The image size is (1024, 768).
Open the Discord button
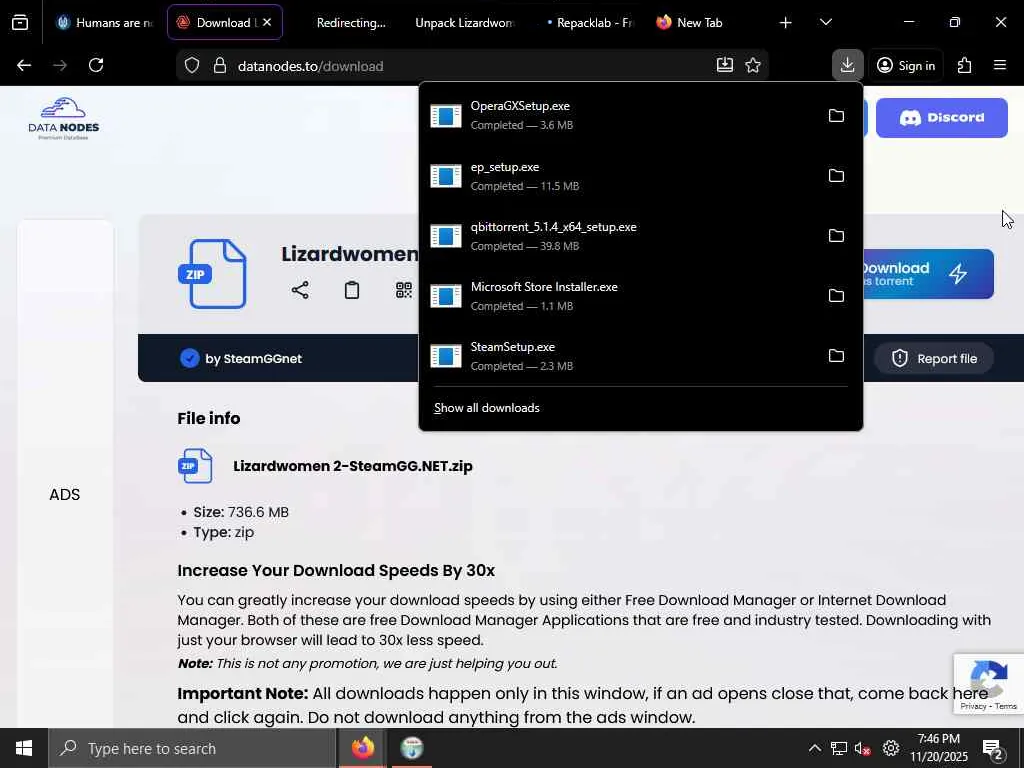941,118
